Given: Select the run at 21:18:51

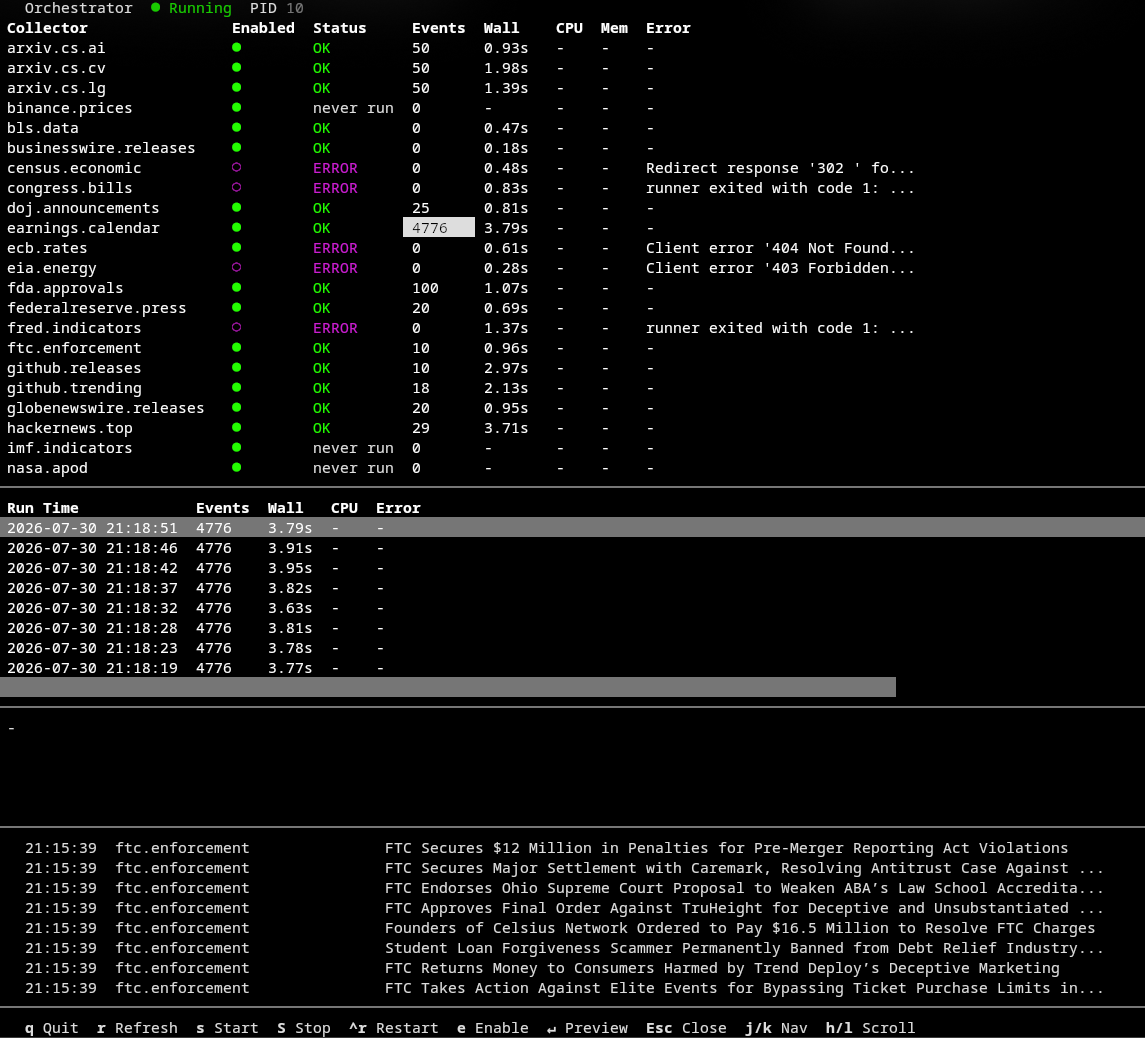Looking at the screenshot, I should point(572,527).
